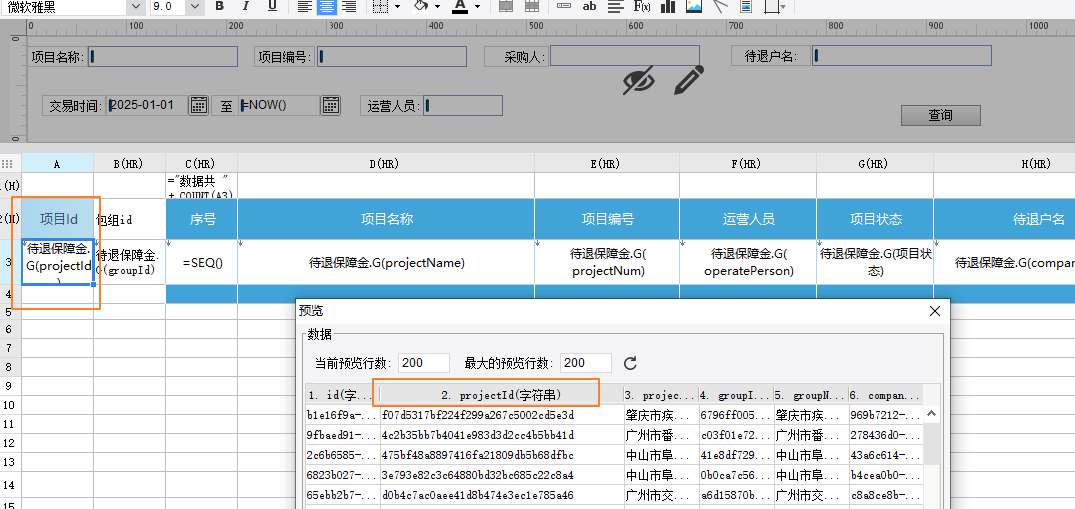Open calendar picker beside =NOW()
1075x509 pixels.
(x=330, y=105)
